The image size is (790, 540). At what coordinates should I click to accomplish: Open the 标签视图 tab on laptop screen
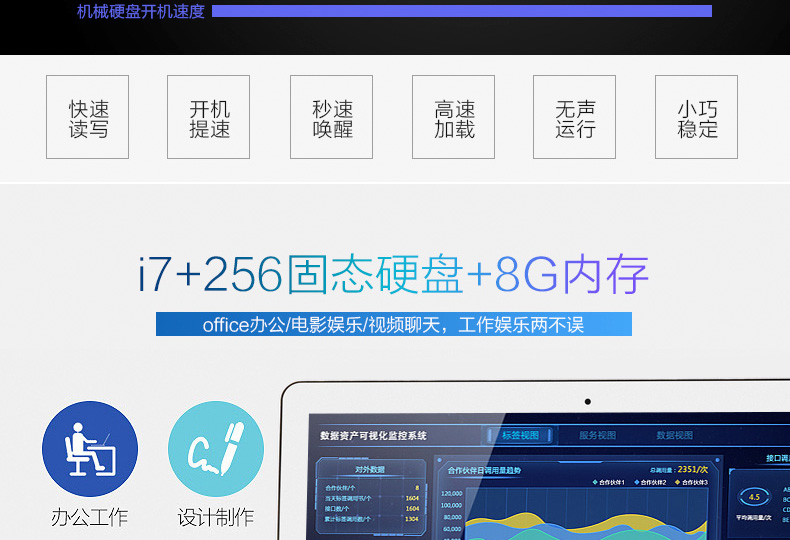tap(520, 435)
